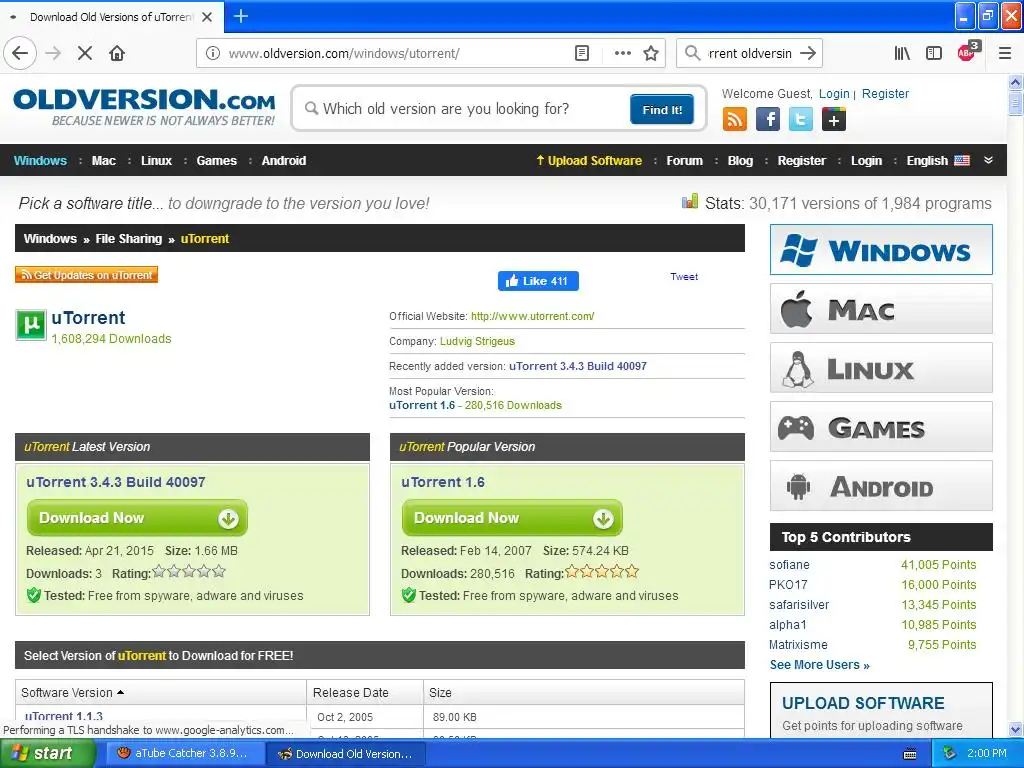Viewport: 1024px width, 768px height.
Task: Click the search go arrow in search box
Action: pos(808,53)
